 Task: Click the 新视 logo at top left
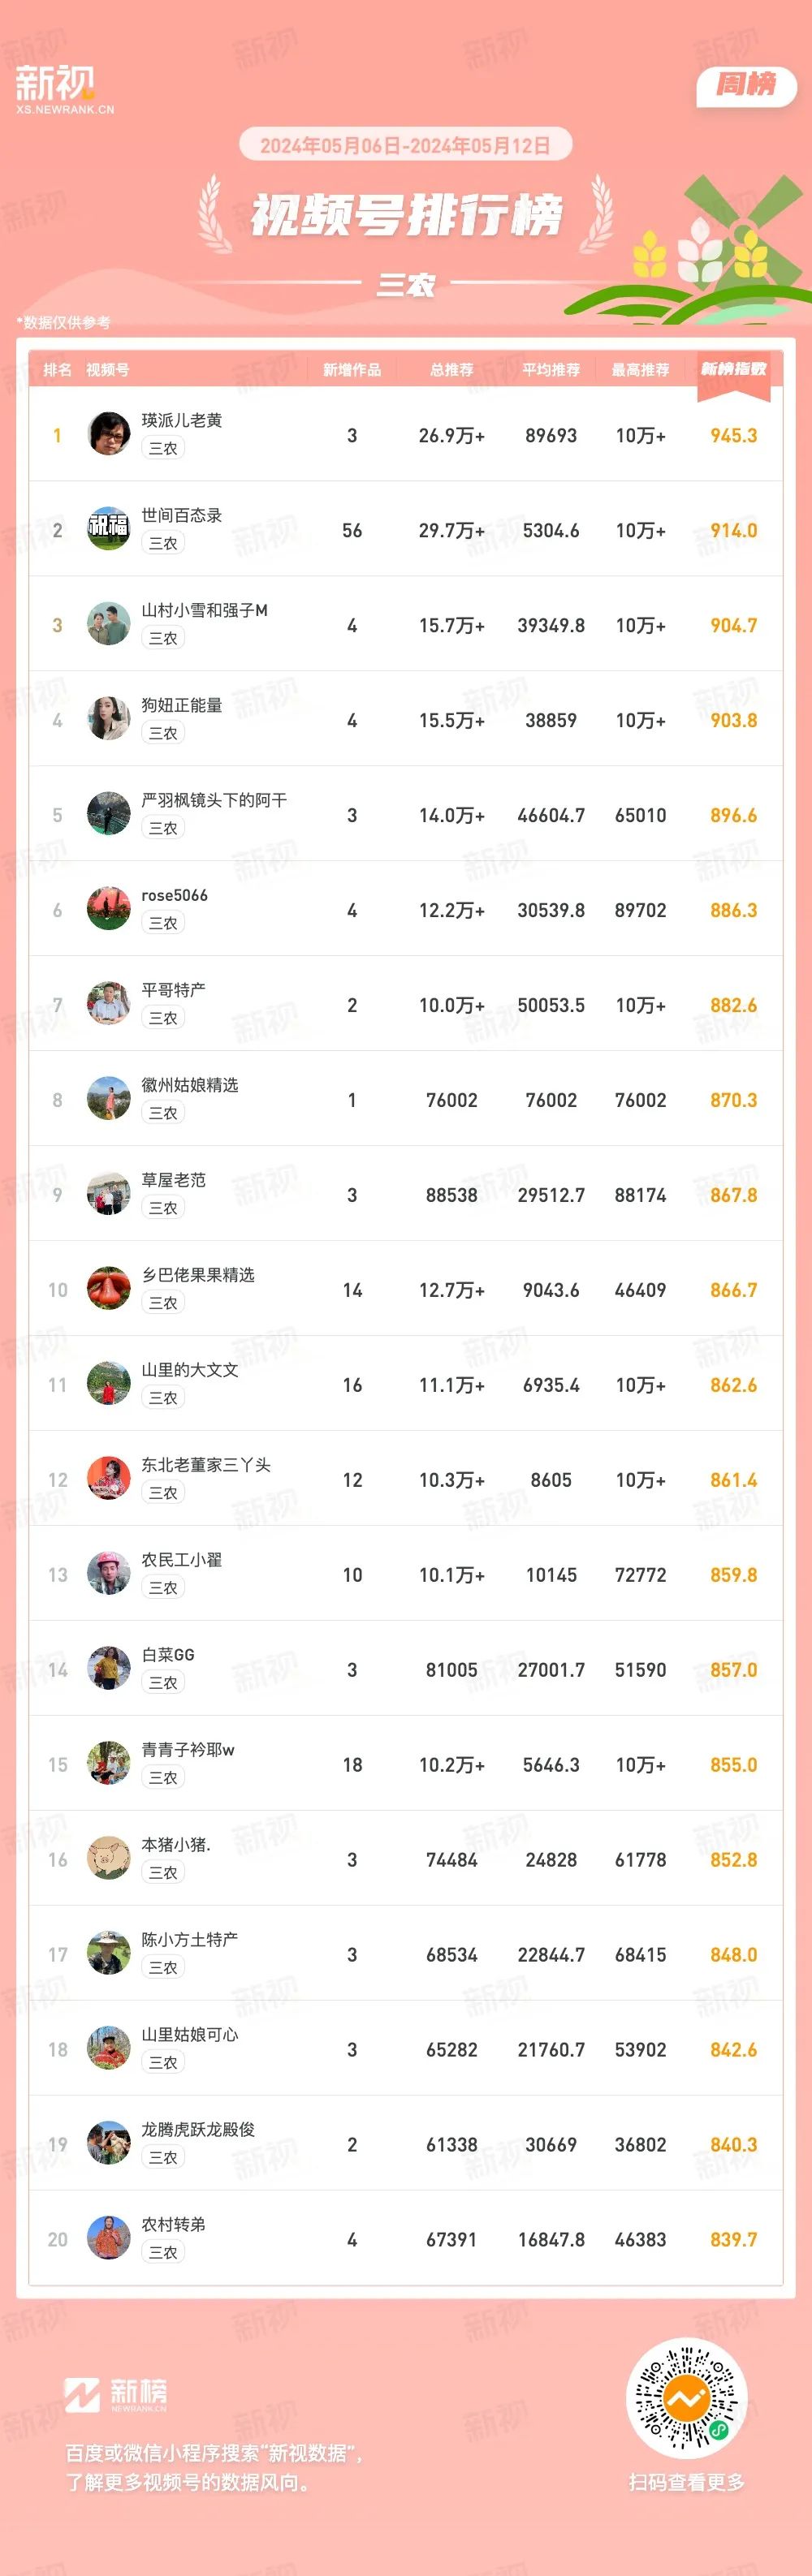[x=64, y=89]
